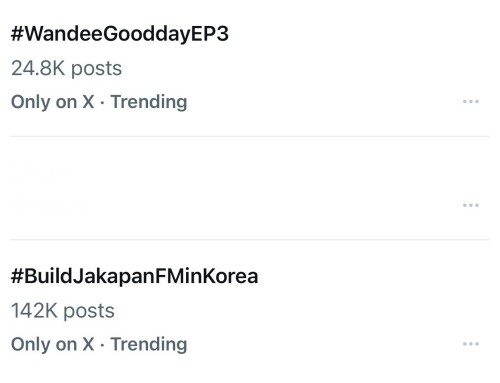Click the faded 'Trending' subtitle in middle row
Viewport: 500px width, 383px height.
pyautogui.click(x=49, y=205)
